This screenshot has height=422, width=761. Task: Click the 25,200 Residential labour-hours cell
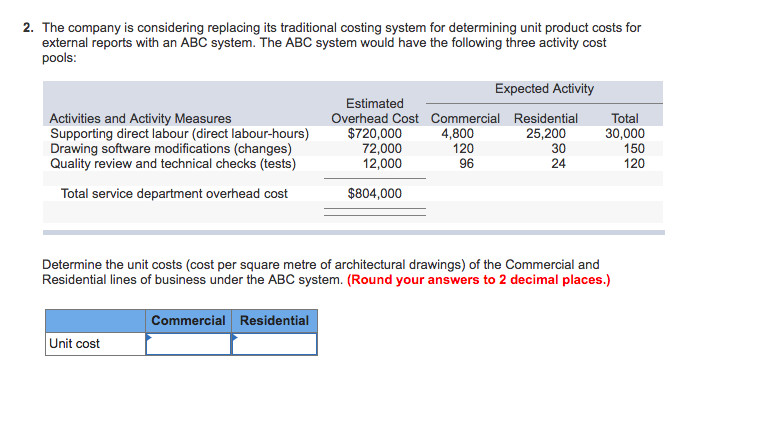[546, 133]
